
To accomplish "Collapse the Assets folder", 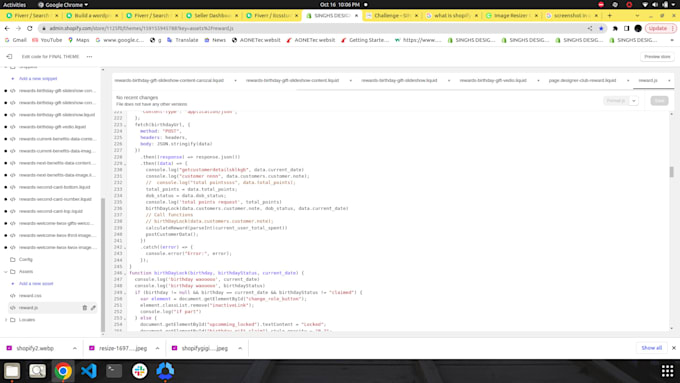I will point(6,272).
